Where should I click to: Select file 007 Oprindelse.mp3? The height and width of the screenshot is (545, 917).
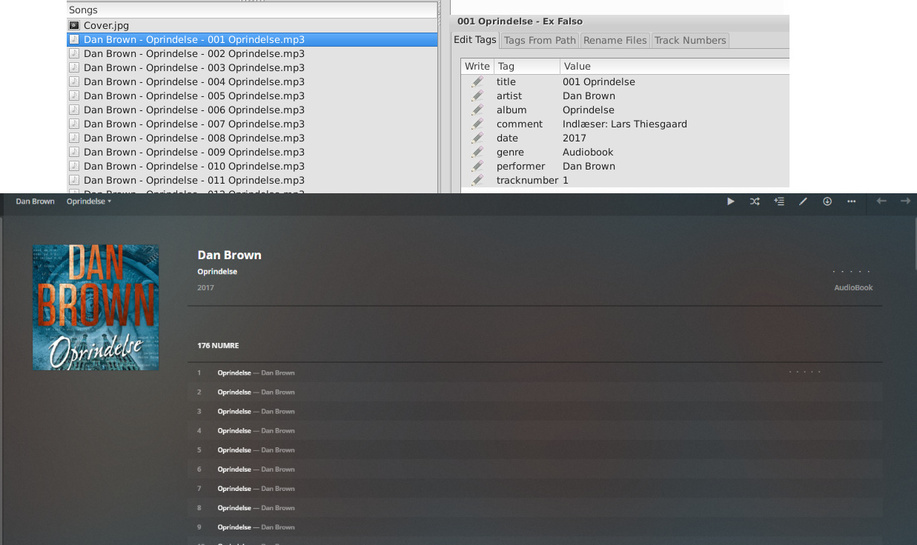252,124
